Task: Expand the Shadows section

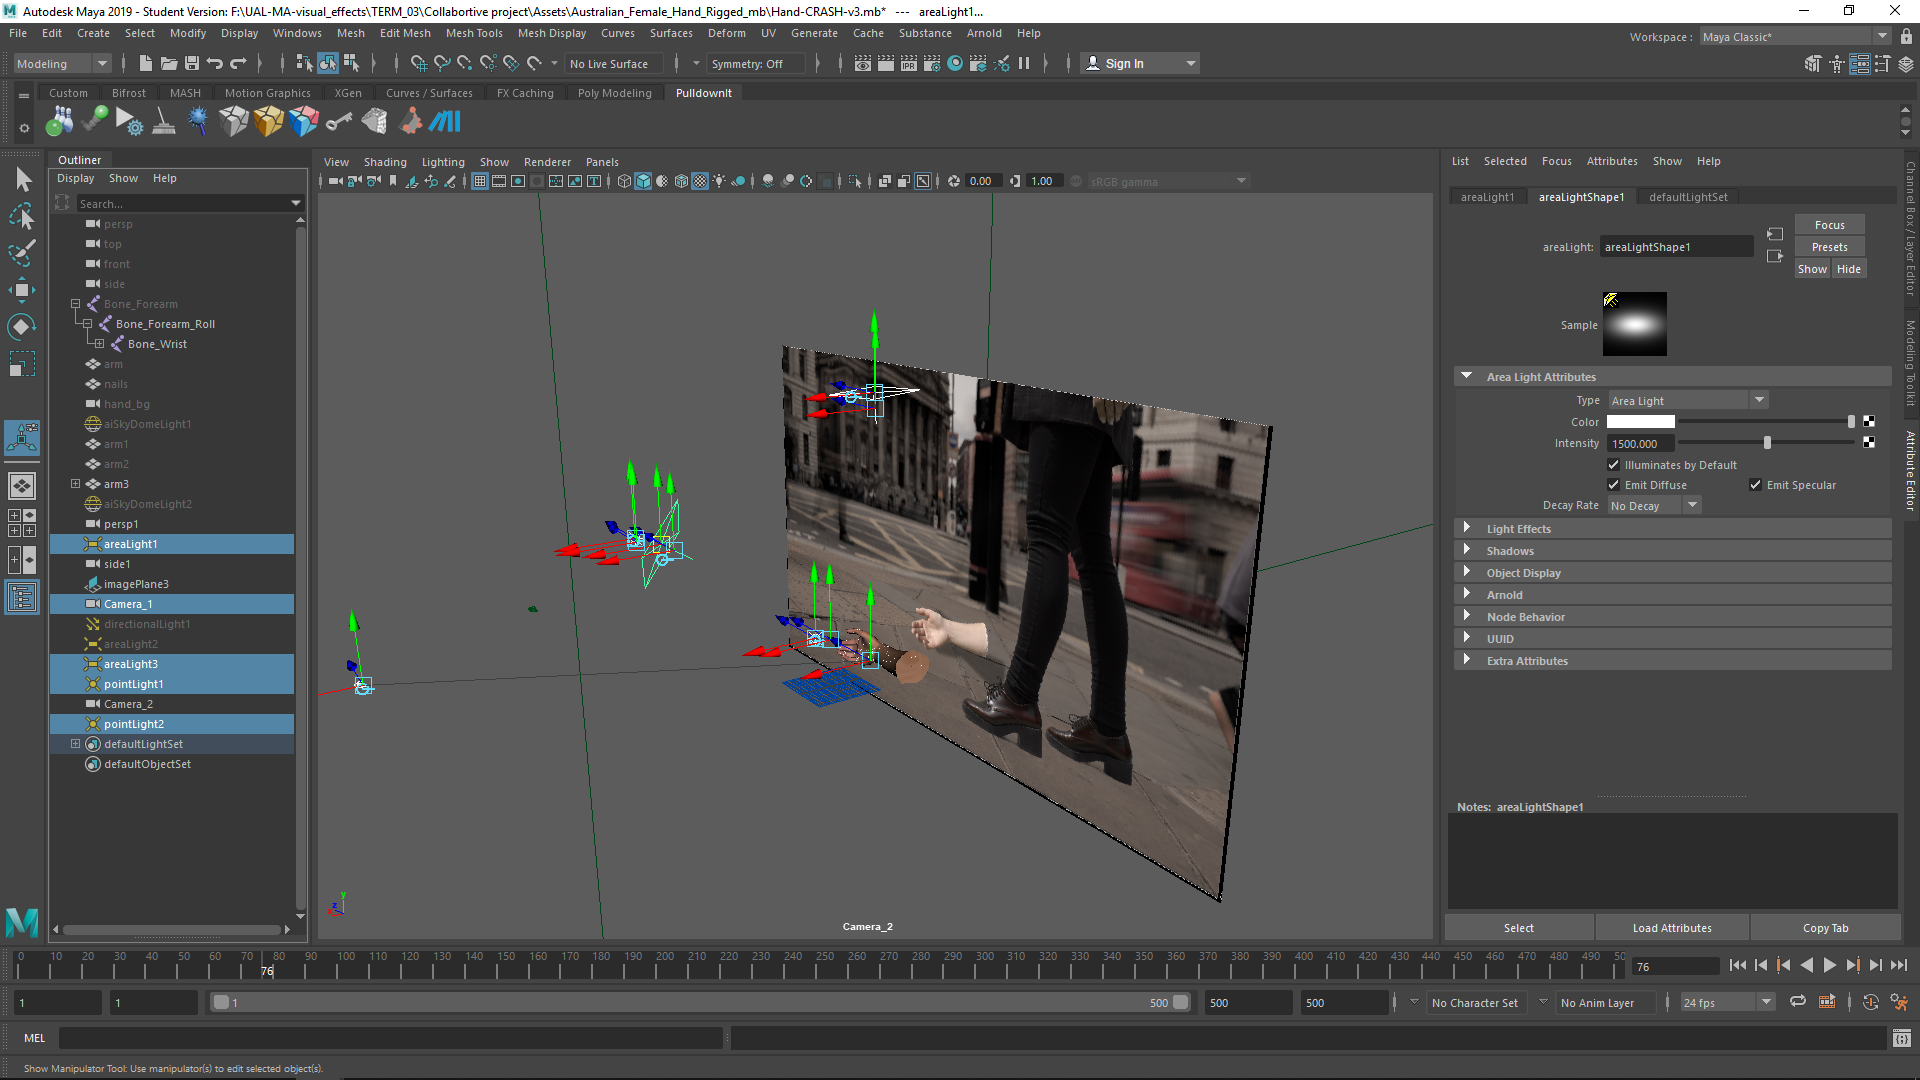Action: click(1510, 551)
